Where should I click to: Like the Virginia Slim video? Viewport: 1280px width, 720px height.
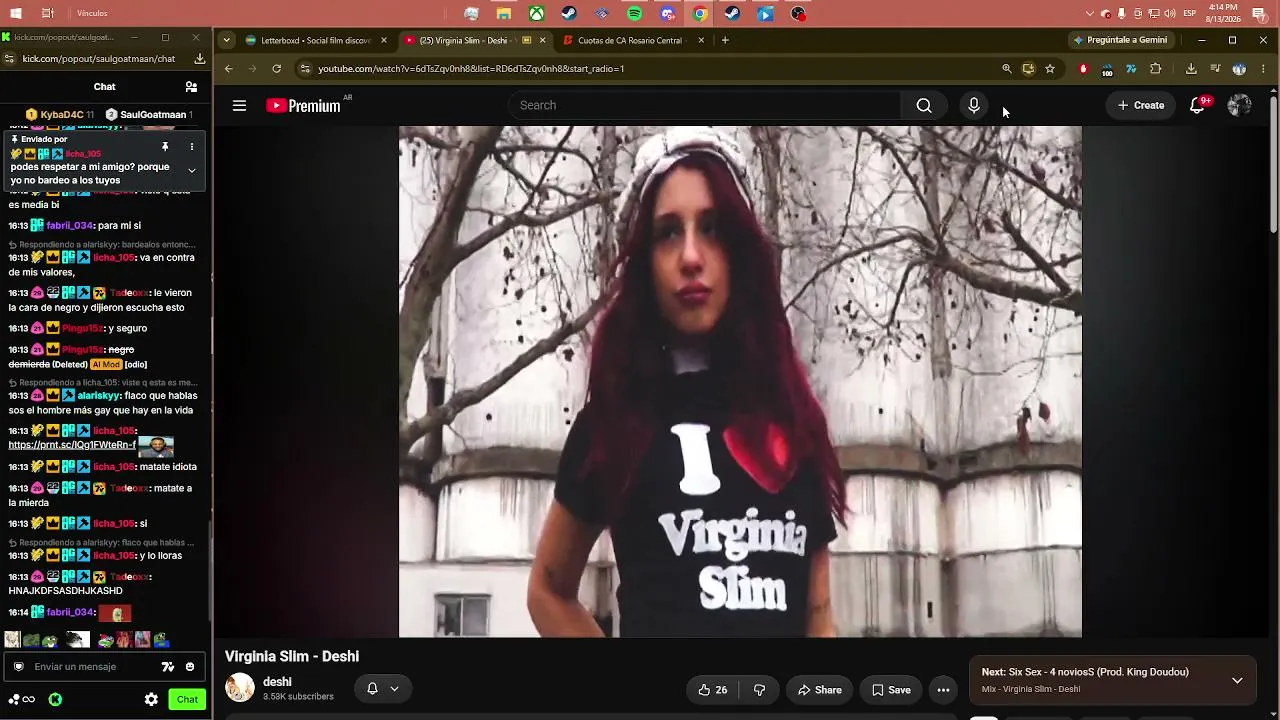tap(712, 690)
